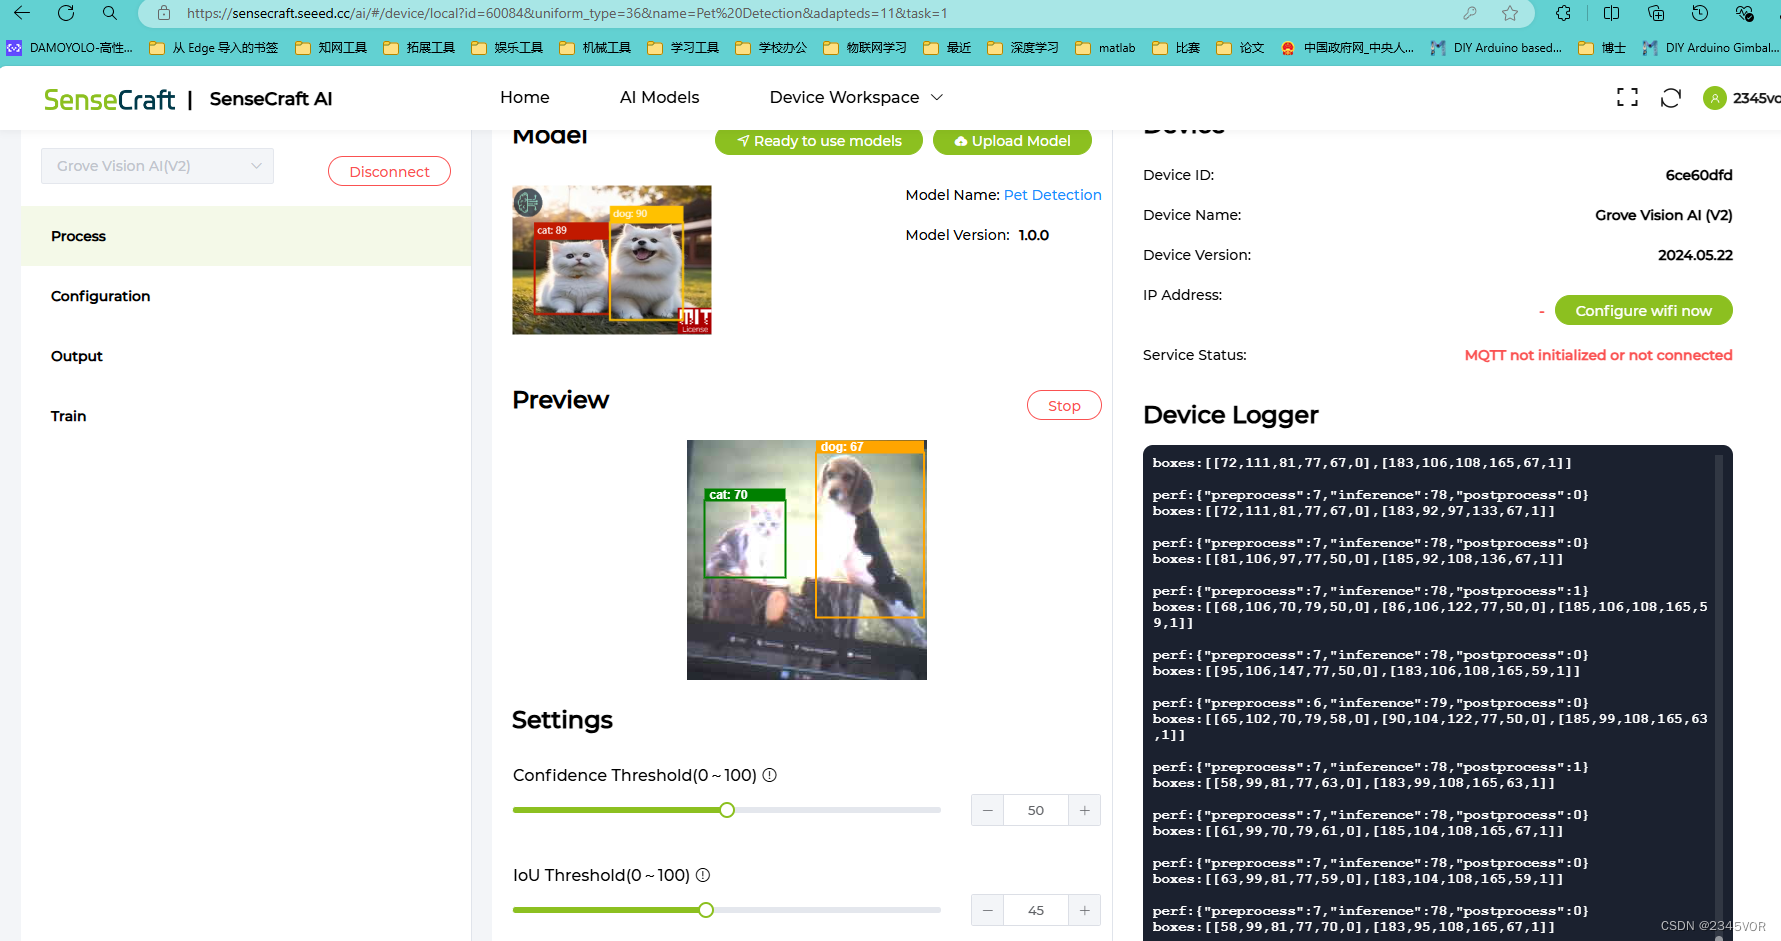Open DIY Arduino Gimbal bookmark
The image size is (1781, 941).
pos(1711,47)
